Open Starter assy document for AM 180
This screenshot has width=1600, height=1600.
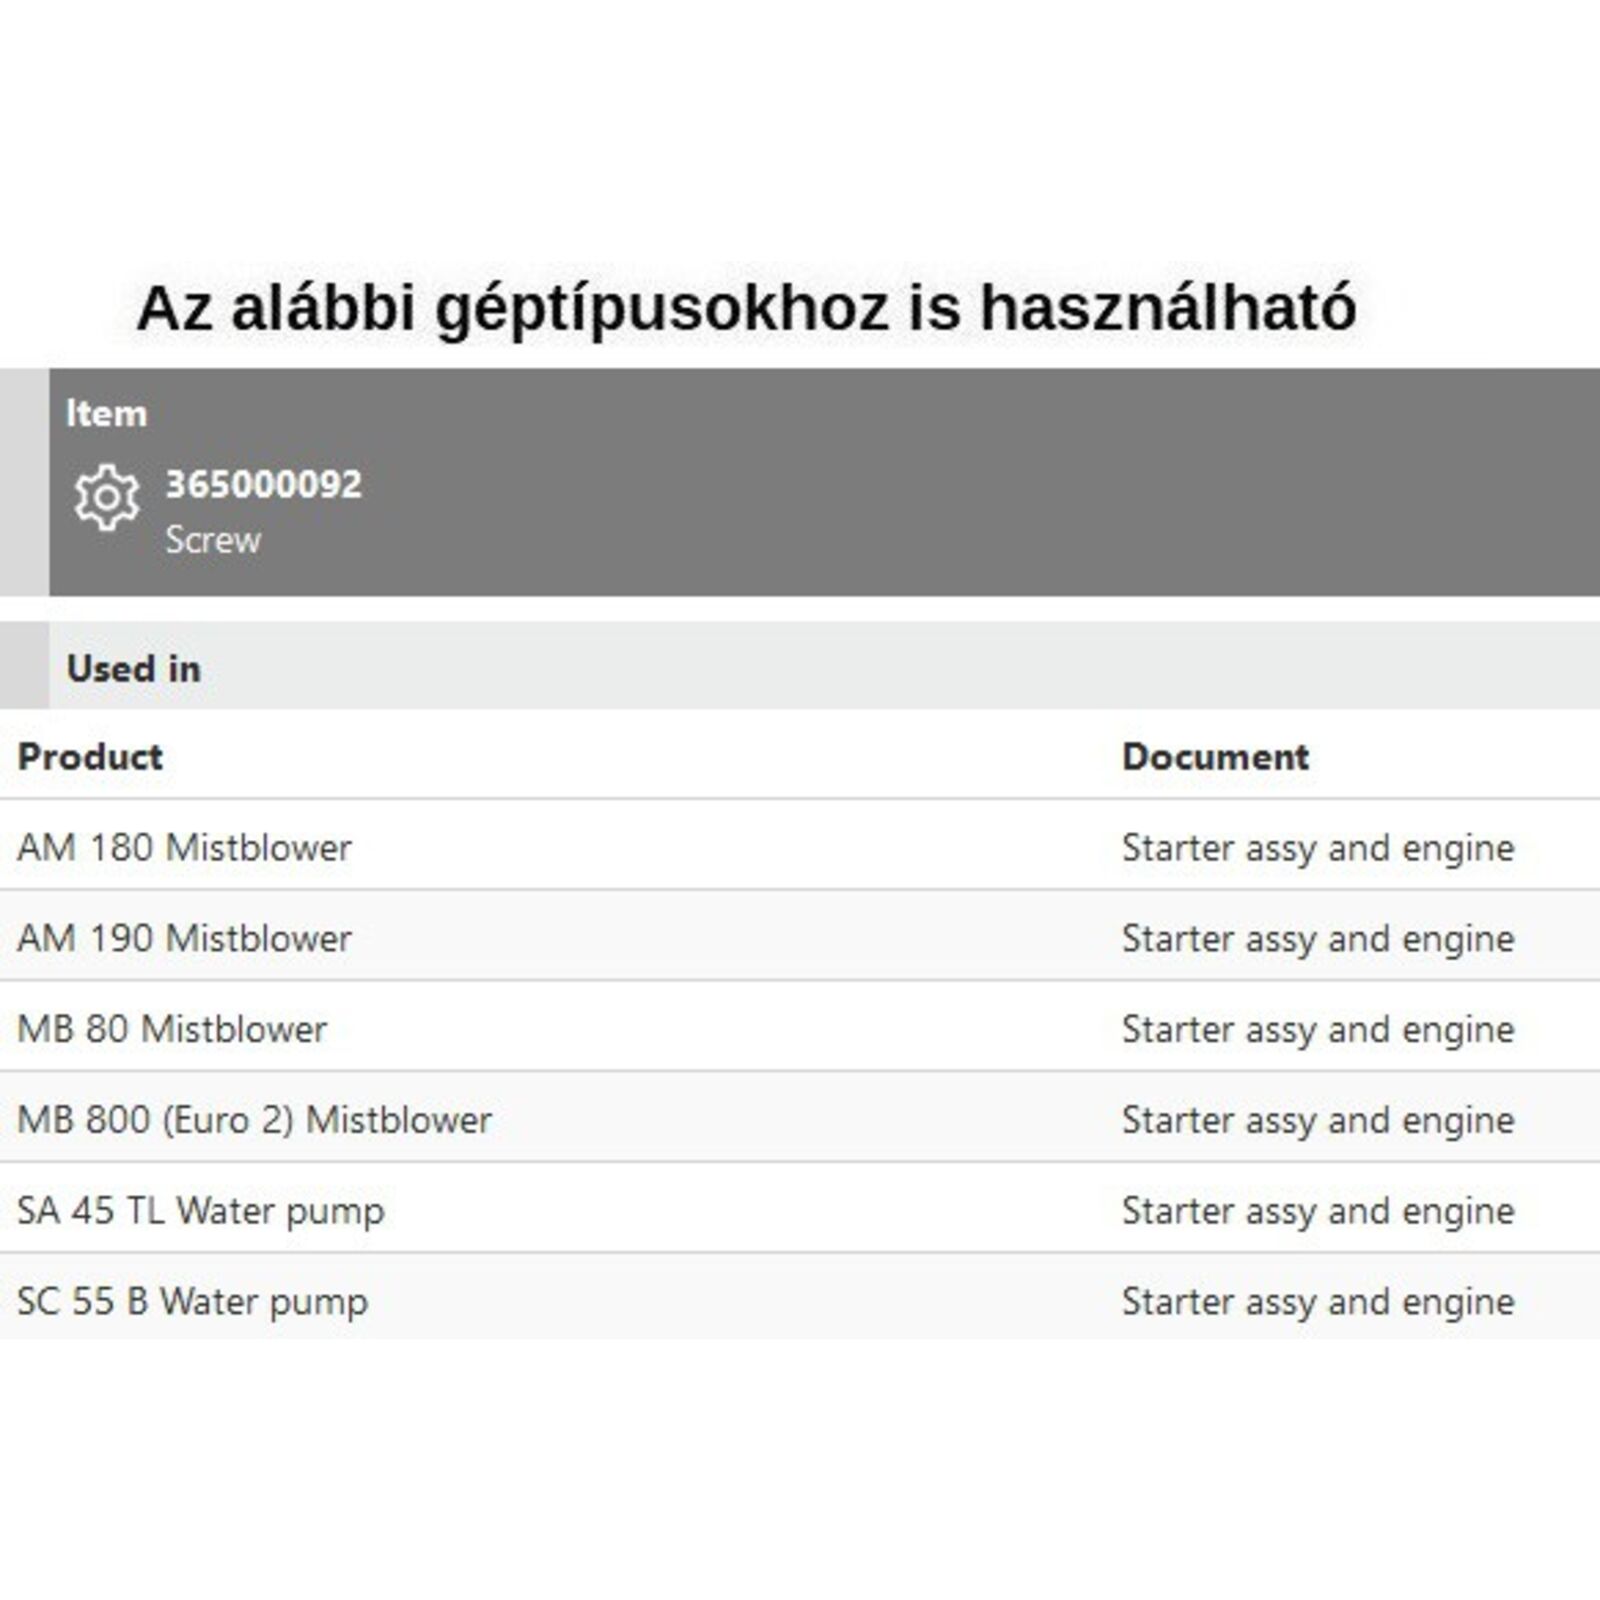1318,848
